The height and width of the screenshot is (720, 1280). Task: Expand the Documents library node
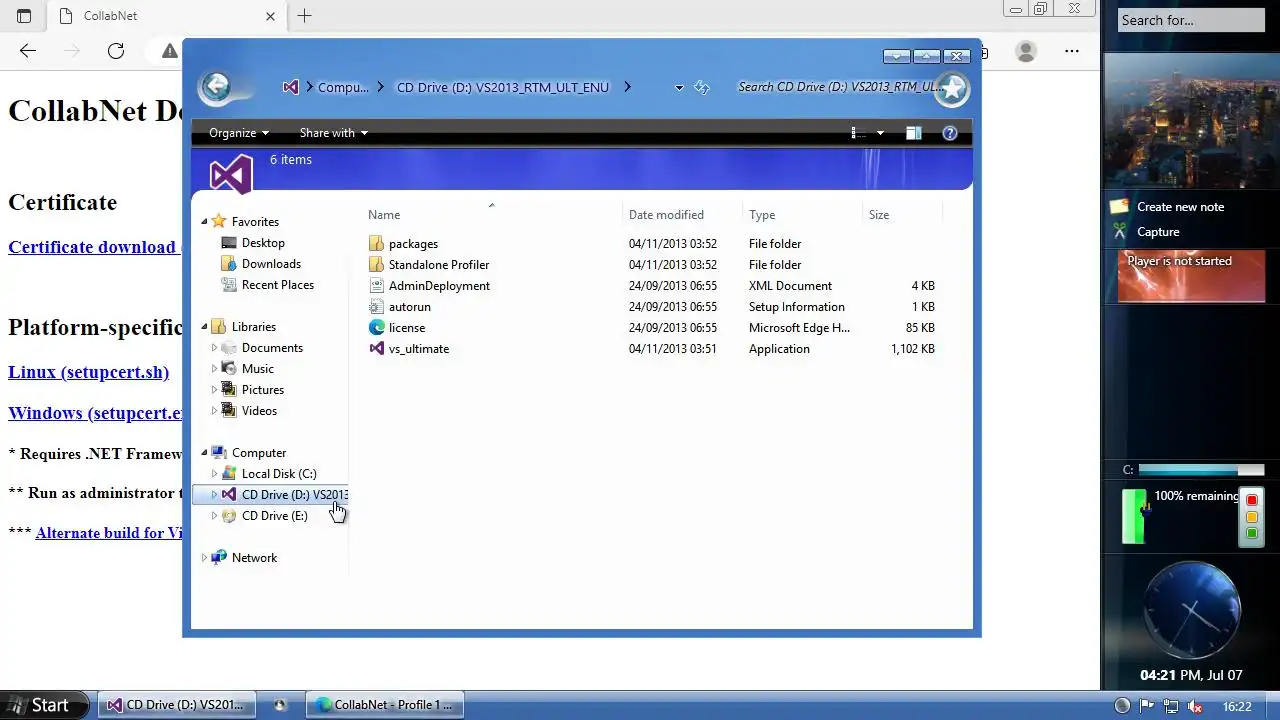point(214,348)
